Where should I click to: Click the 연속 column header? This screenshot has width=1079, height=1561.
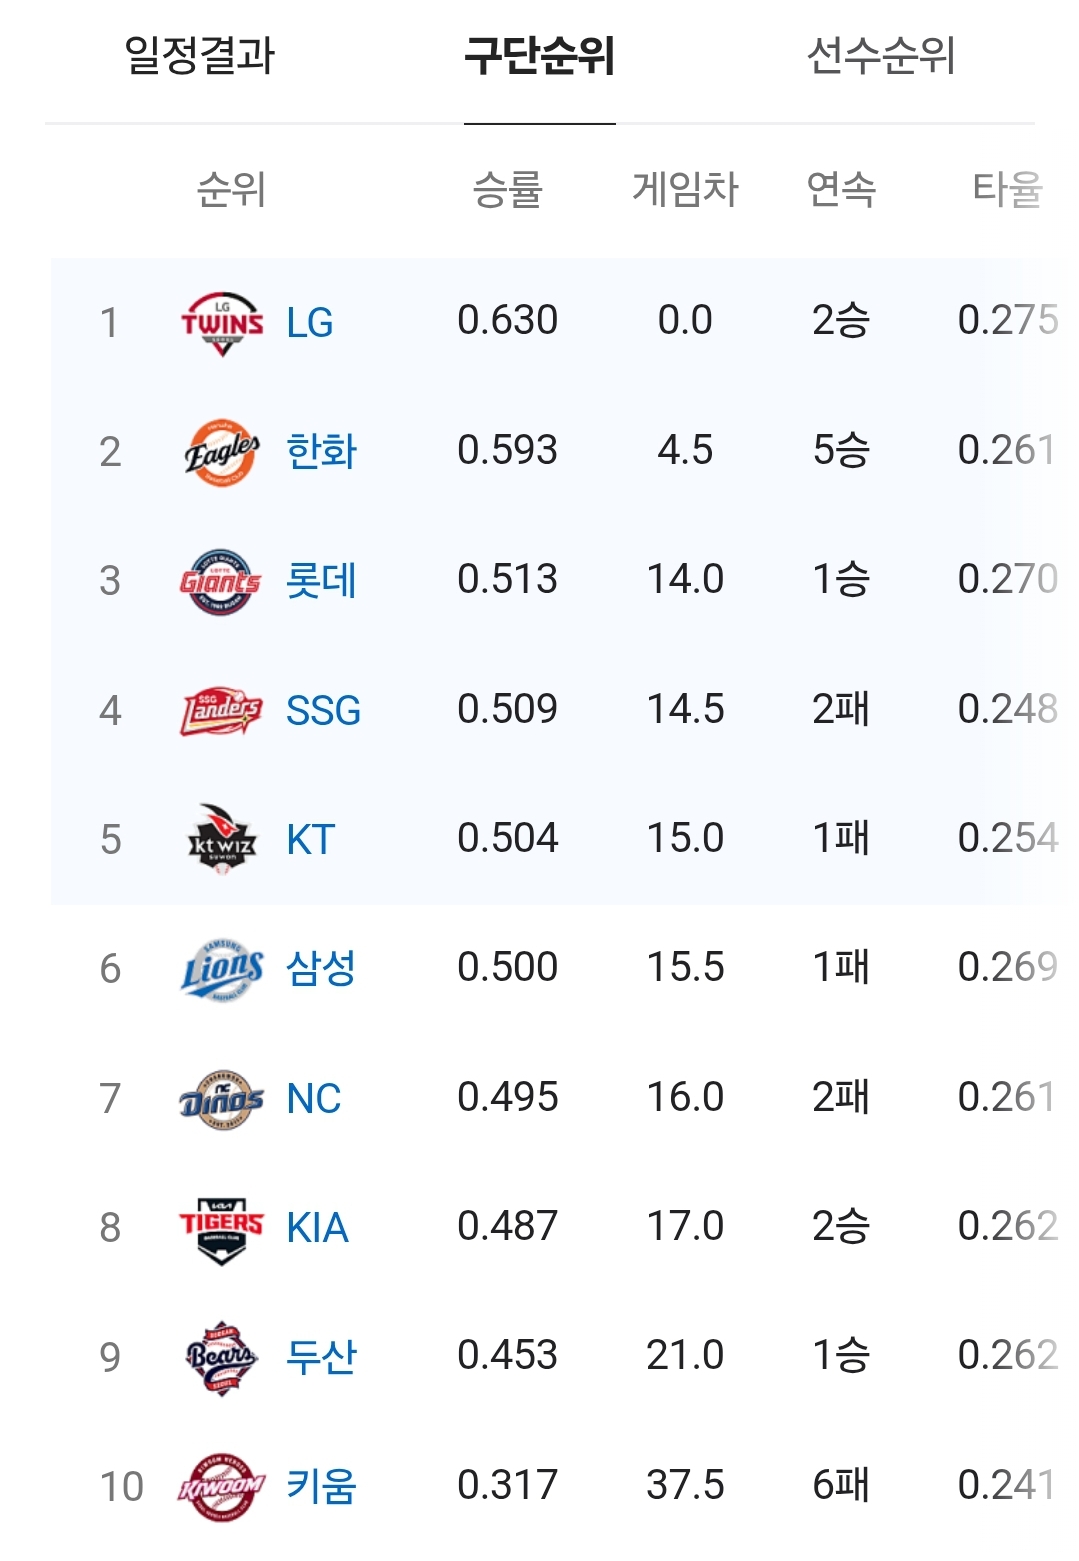(x=841, y=189)
